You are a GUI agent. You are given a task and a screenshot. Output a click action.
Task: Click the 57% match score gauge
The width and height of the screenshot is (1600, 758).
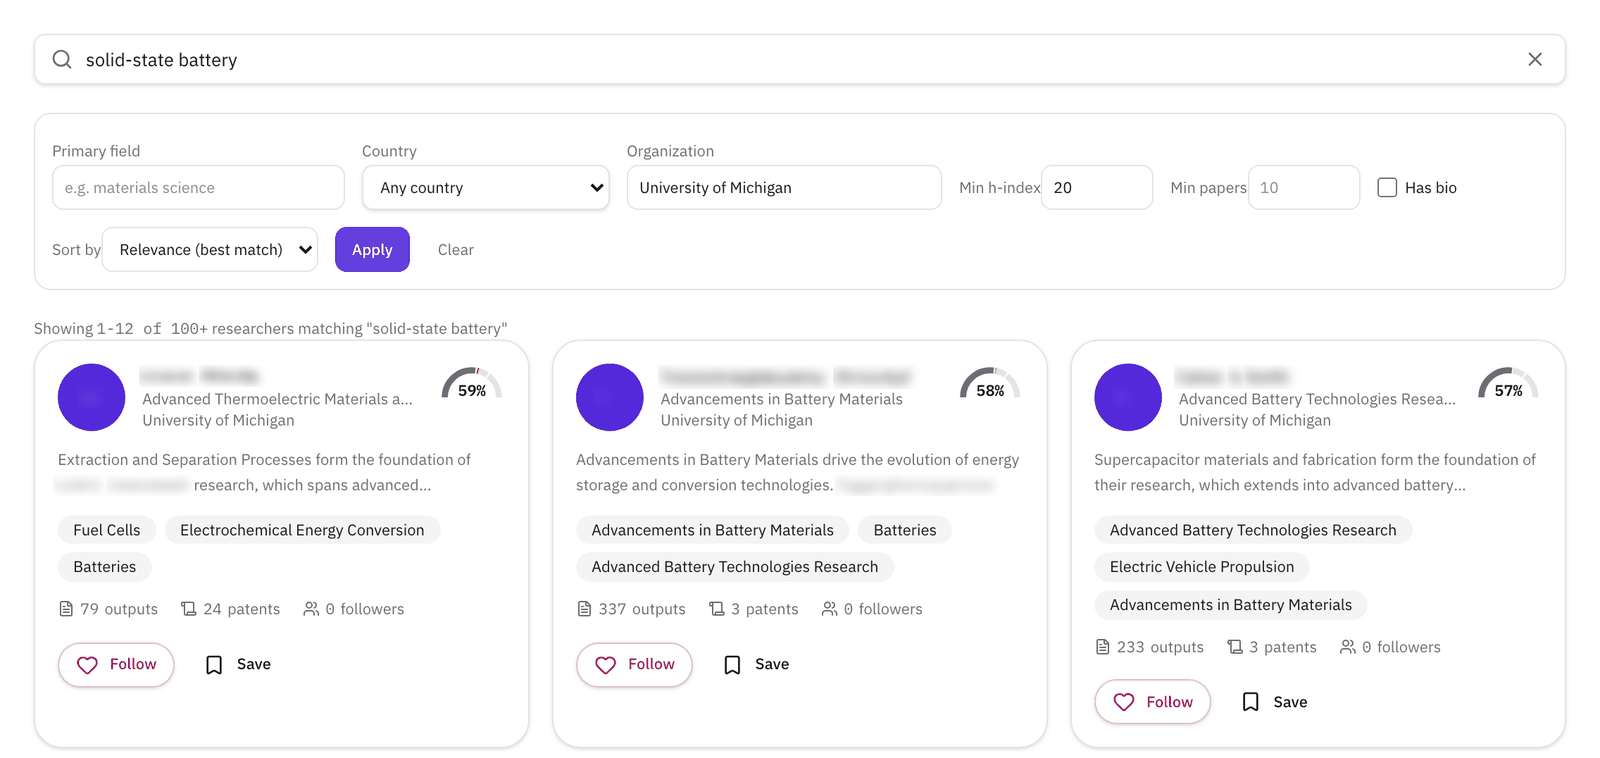[x=1509, y=384]
